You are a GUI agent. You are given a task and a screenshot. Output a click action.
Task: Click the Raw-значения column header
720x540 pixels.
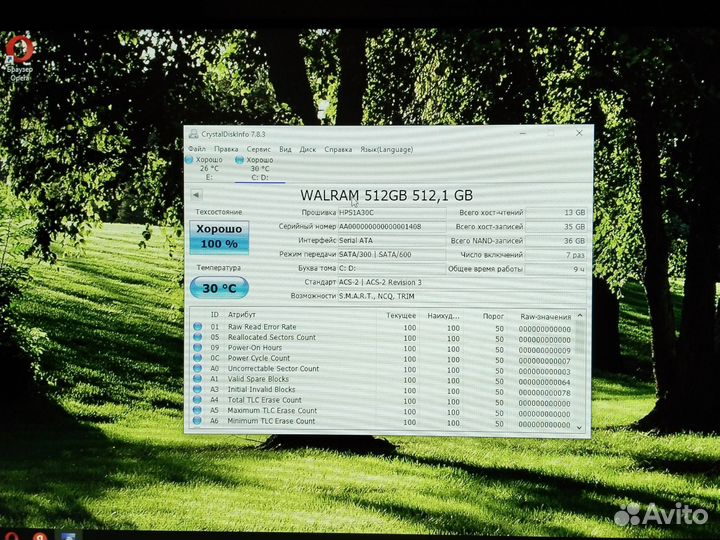(x=546, y=316)
